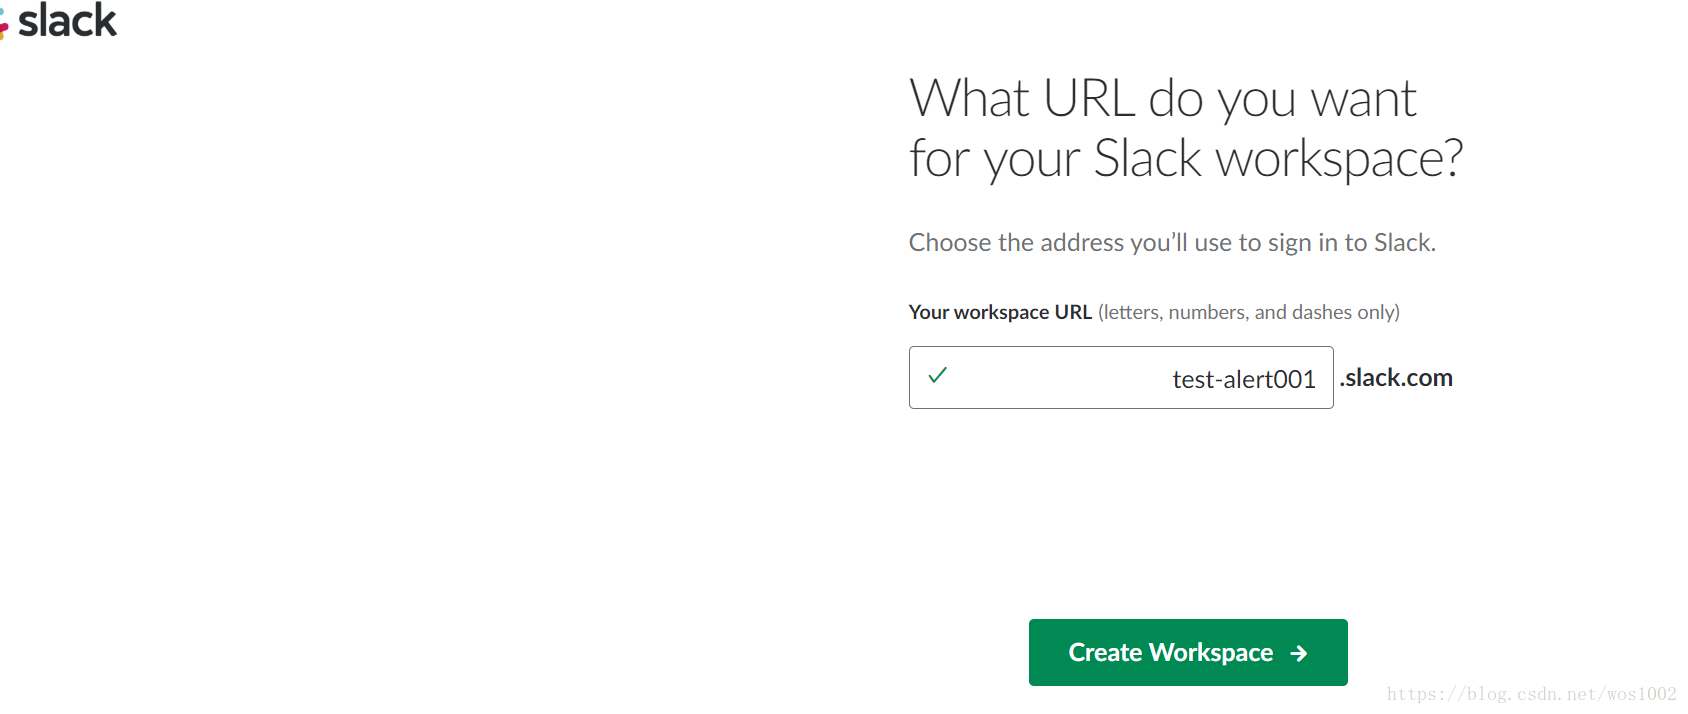Click the 'letters, numbers, and dashes only' hint
1688x714 pixels.
(x=1249, y=312)
